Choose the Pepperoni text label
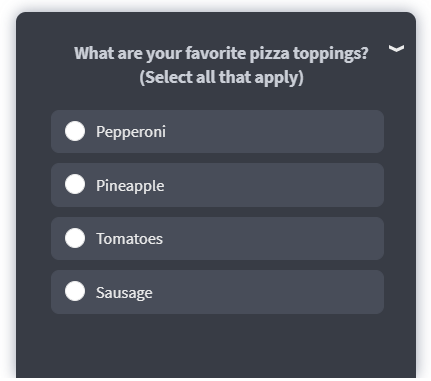The image size is (431, 381). pos(131,132)
